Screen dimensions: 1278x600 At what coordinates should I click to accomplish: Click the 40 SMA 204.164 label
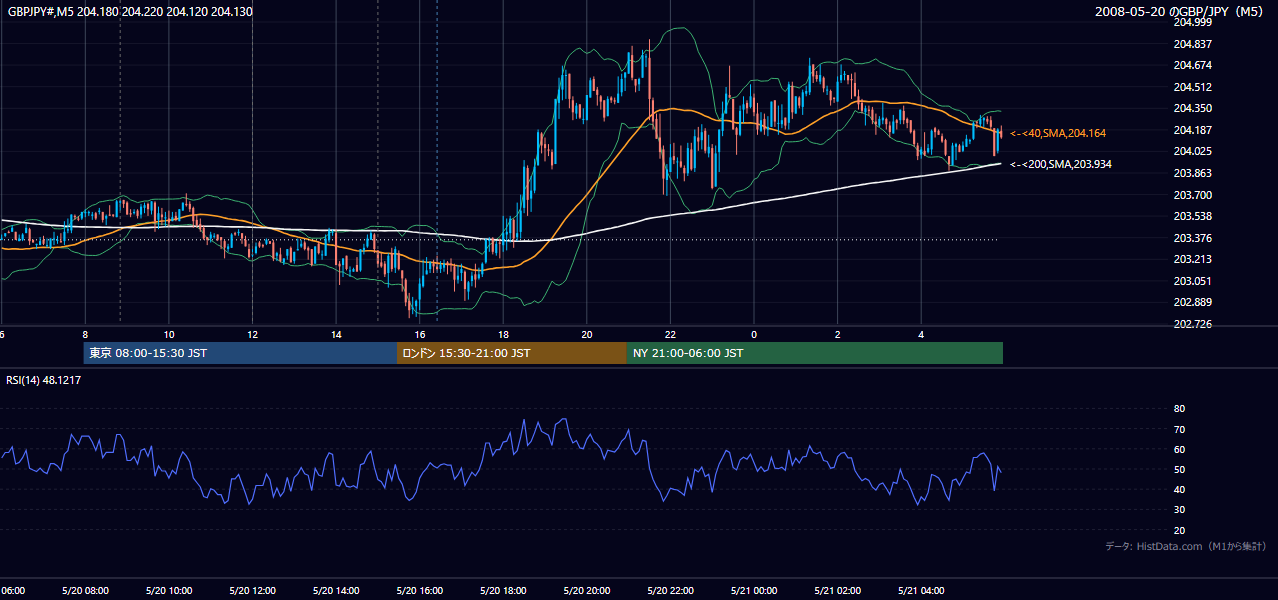[1058, 133]
